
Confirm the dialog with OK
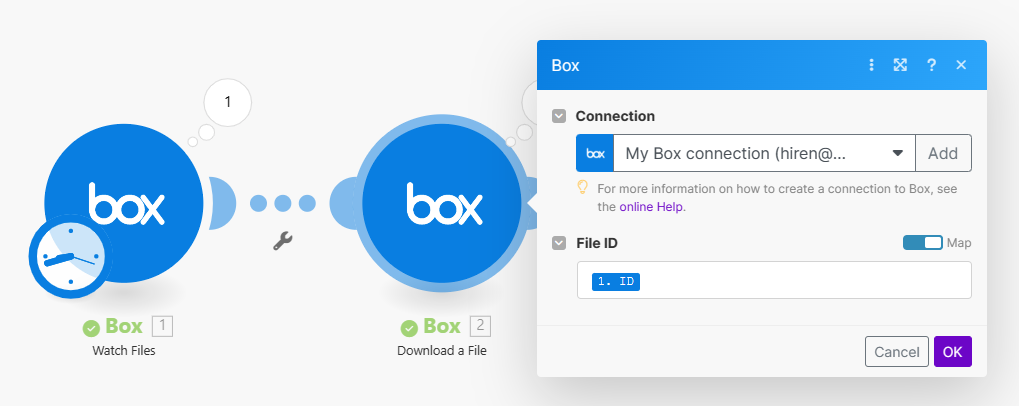pos(953,351)
